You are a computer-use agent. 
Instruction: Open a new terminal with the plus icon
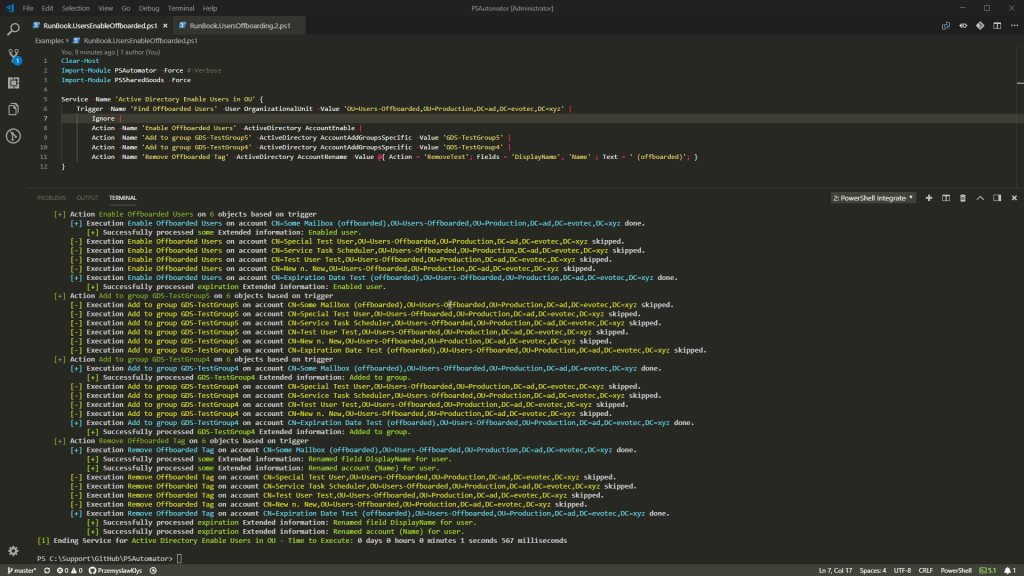click(x=929, y=197)
